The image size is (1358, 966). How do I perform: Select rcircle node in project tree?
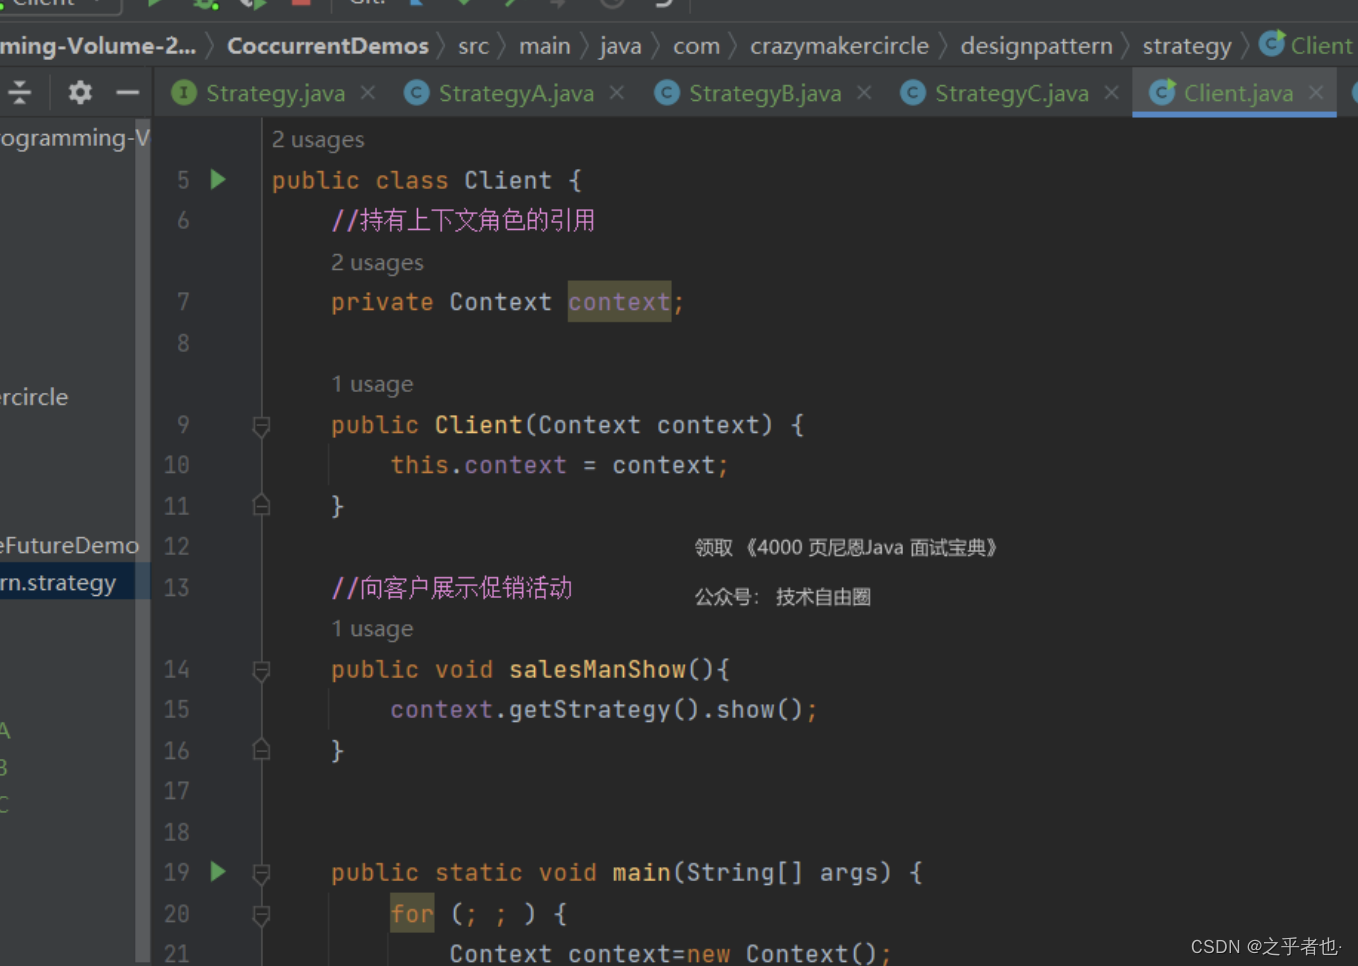[x=35, y=397]
